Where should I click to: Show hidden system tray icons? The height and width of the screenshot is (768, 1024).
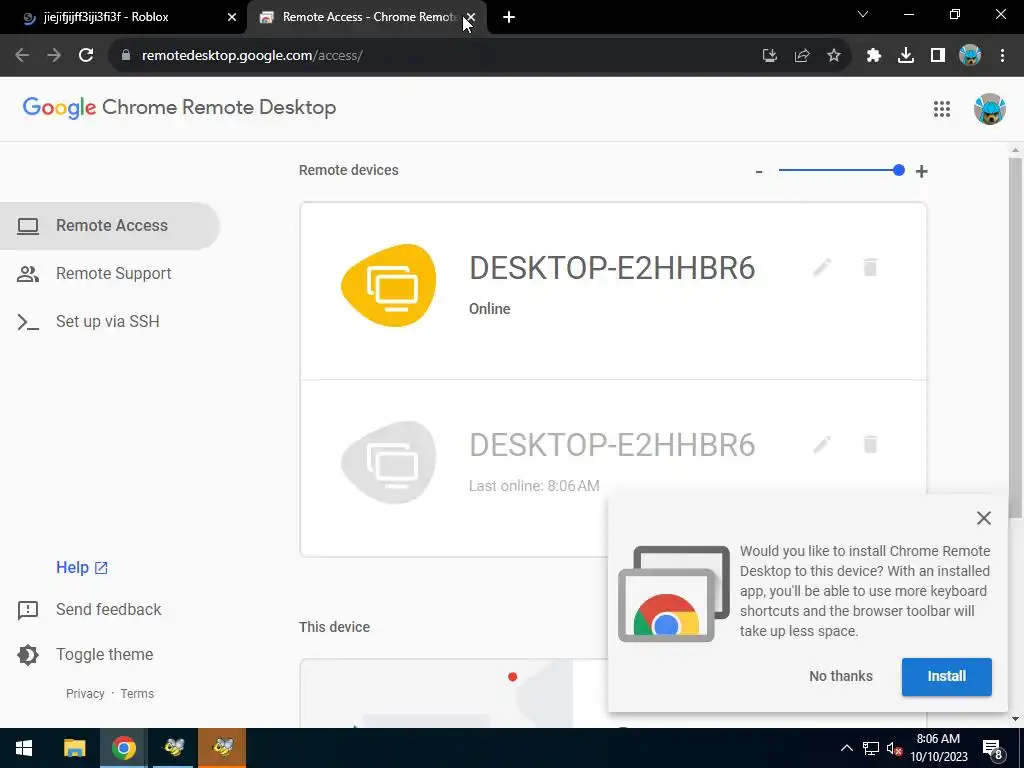point(846,748)
